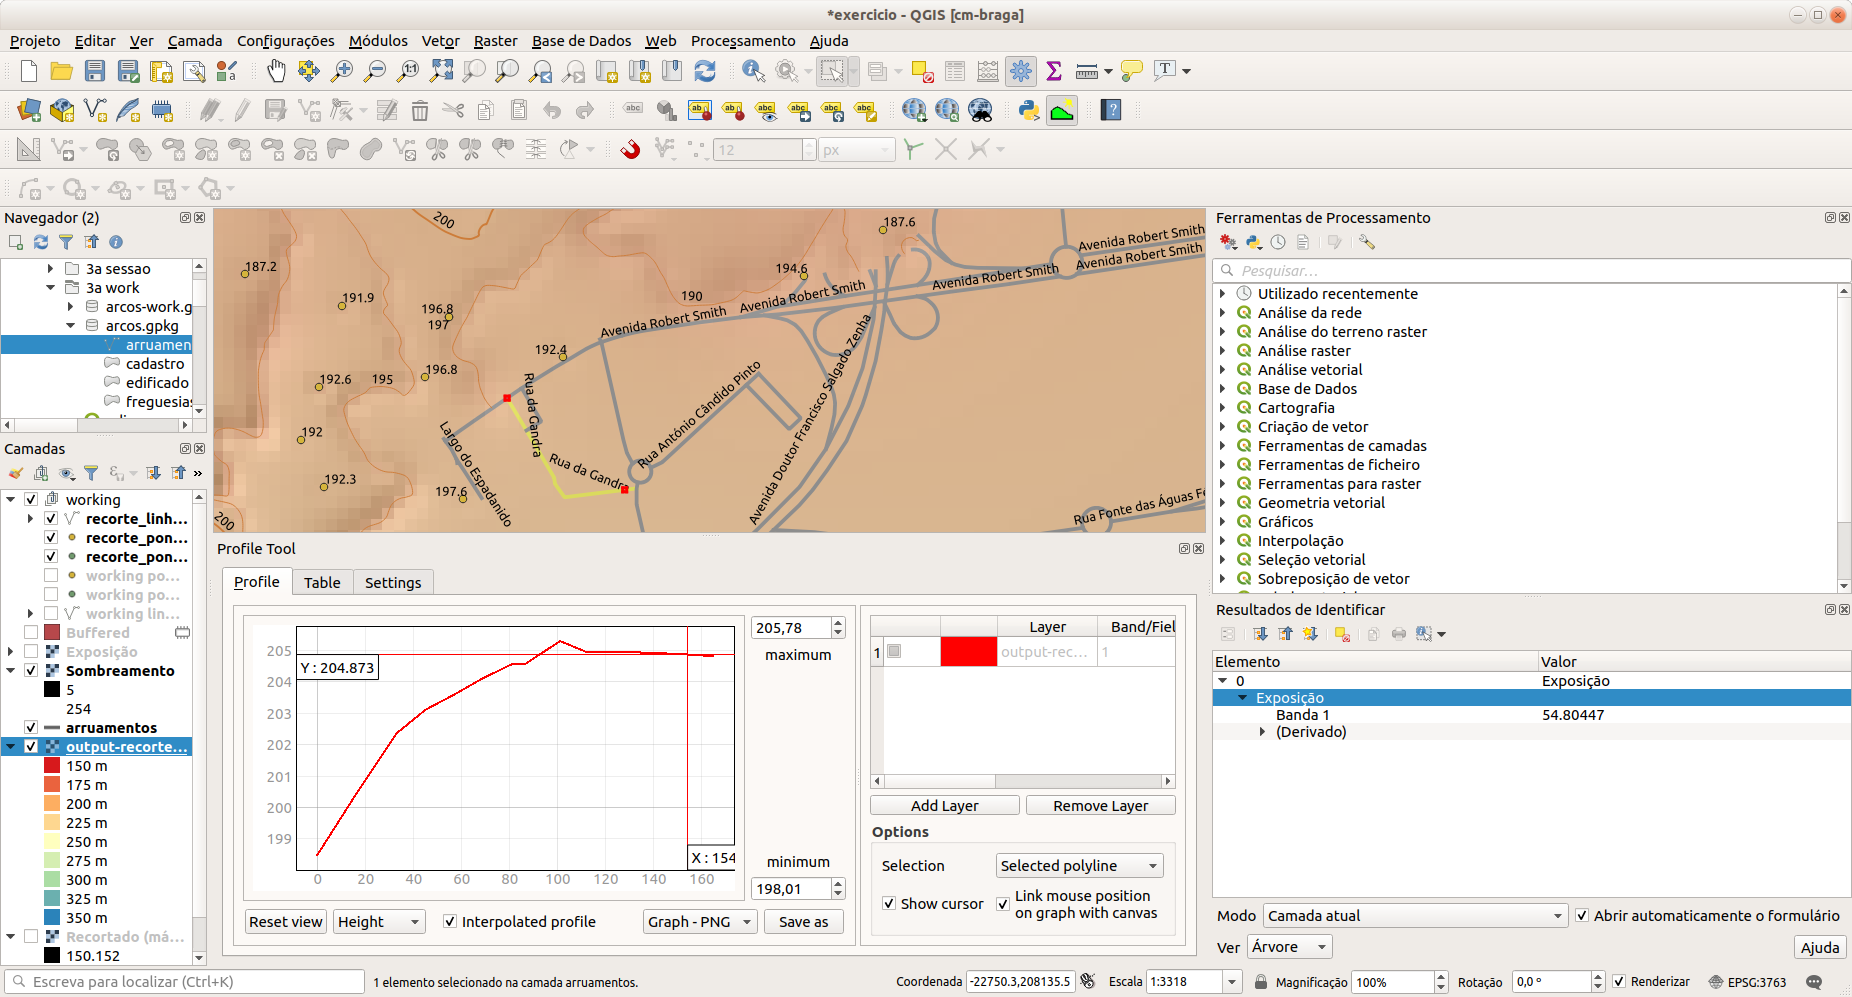The image size is (1852, 997).
Task: Click the red profile layer color swatch
Action: click(968, 652)
